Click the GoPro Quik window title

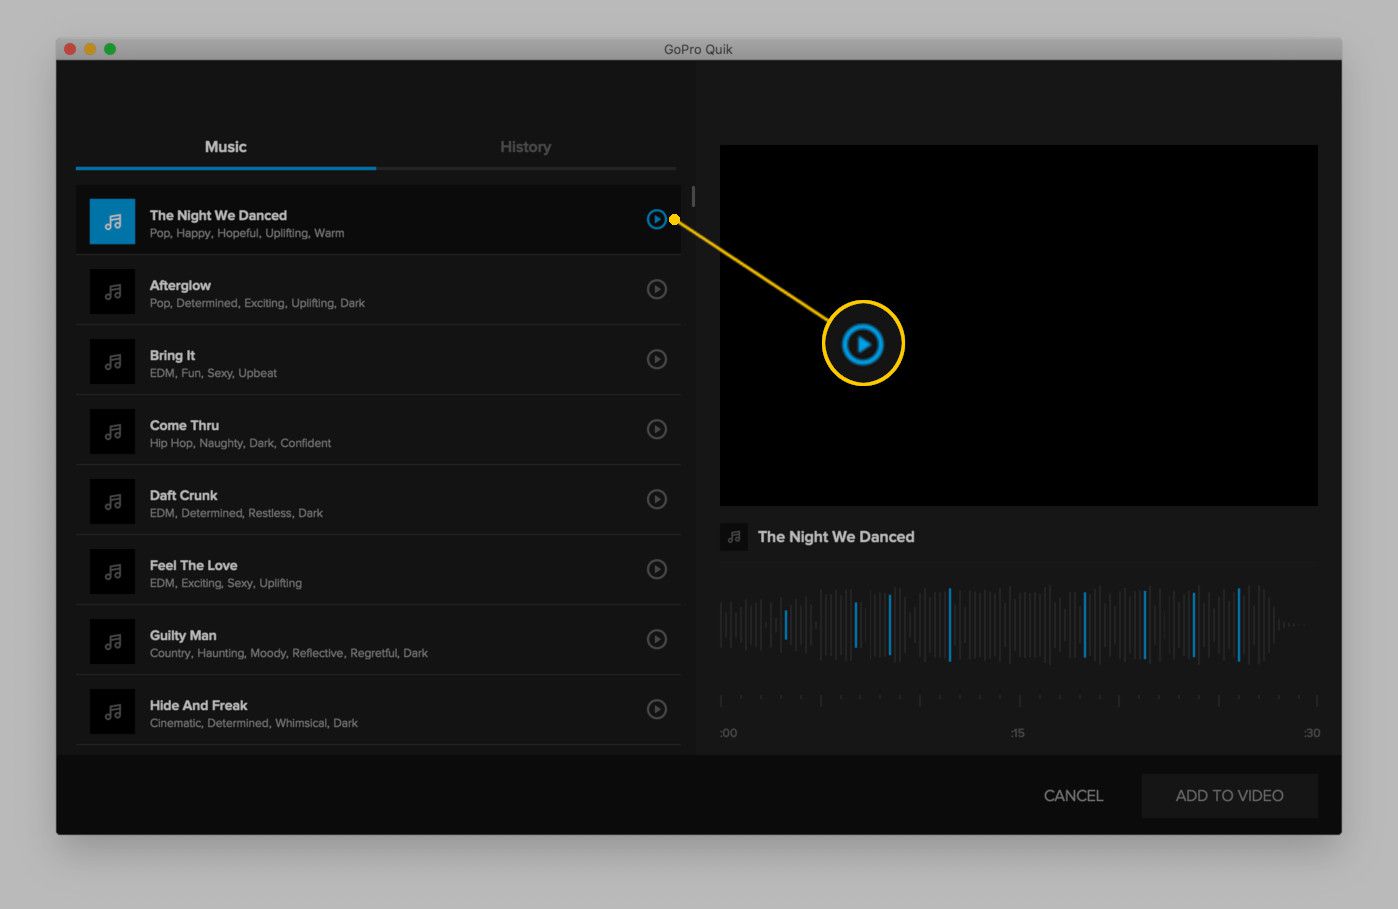point(698,49)
